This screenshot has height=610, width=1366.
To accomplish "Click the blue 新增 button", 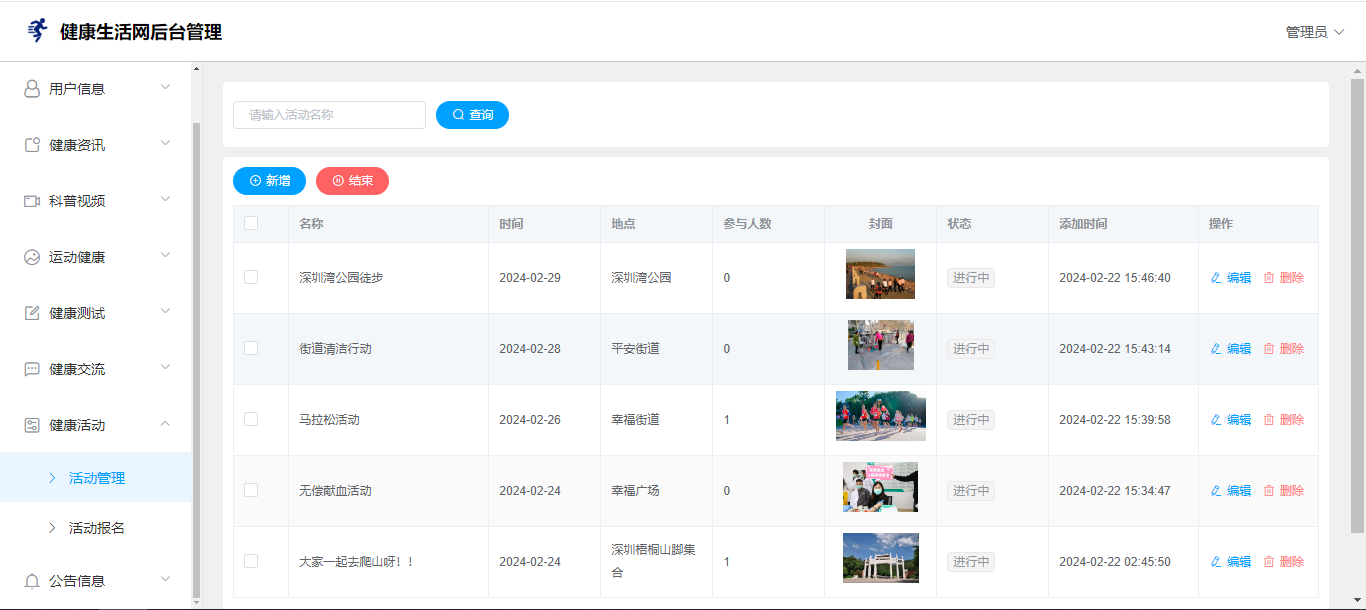I will (x=269, y=181).
